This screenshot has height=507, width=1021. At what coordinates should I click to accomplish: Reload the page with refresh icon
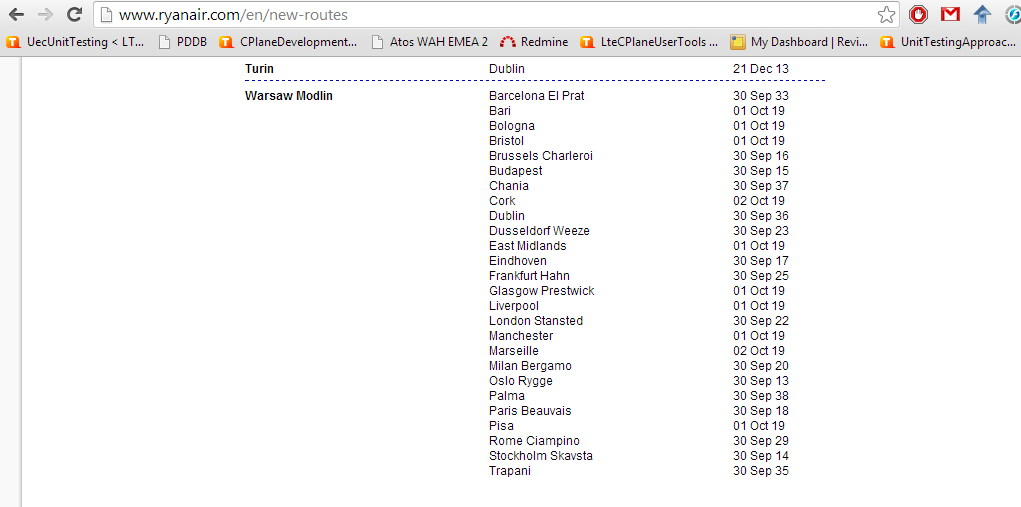[x=75, y=14]
